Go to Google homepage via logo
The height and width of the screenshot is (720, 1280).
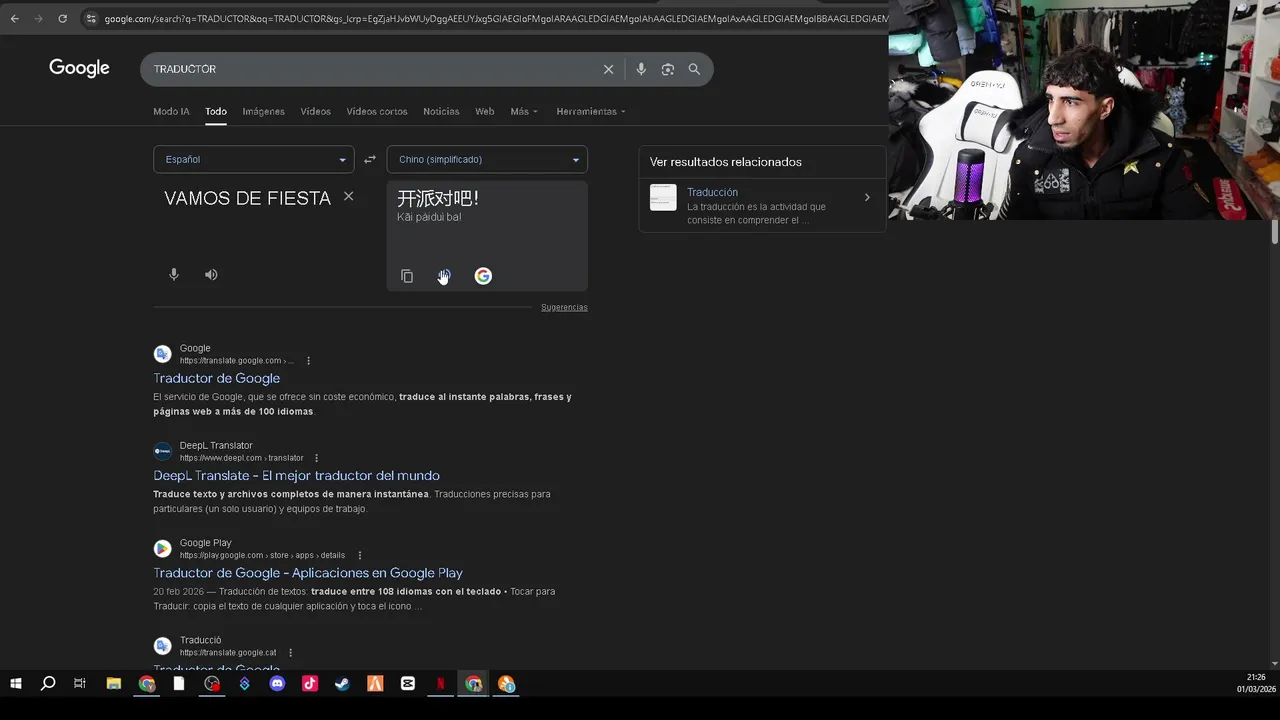pyautogui.click(x=79, y=68)
